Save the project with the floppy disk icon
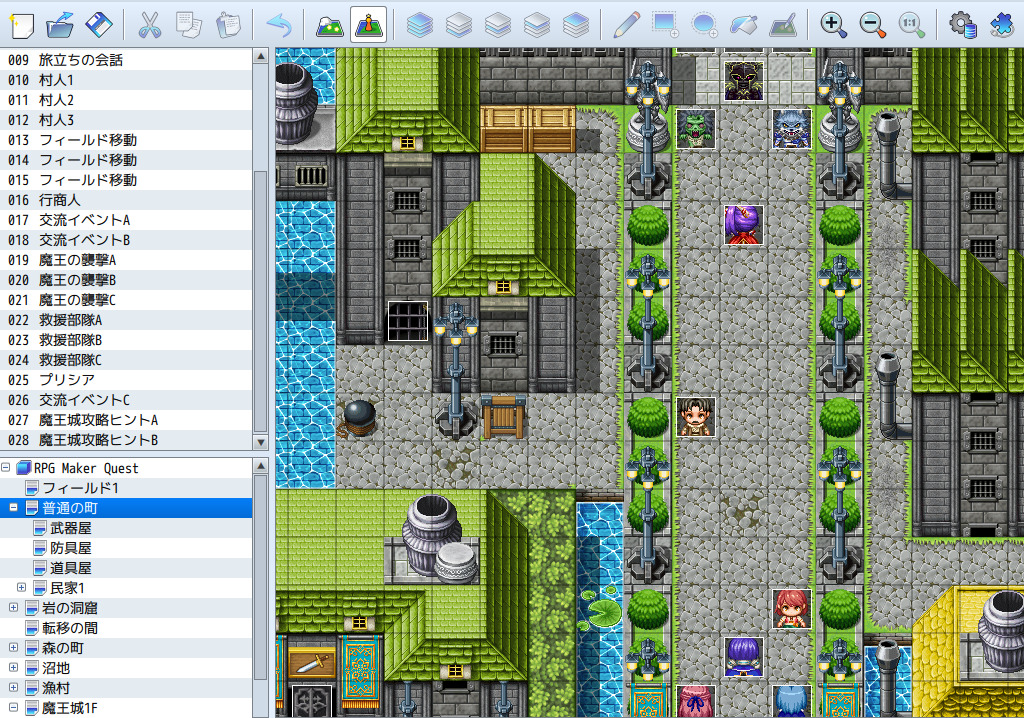The height and width of the screenshot is (718, 1024). click(x=98, y=24)
